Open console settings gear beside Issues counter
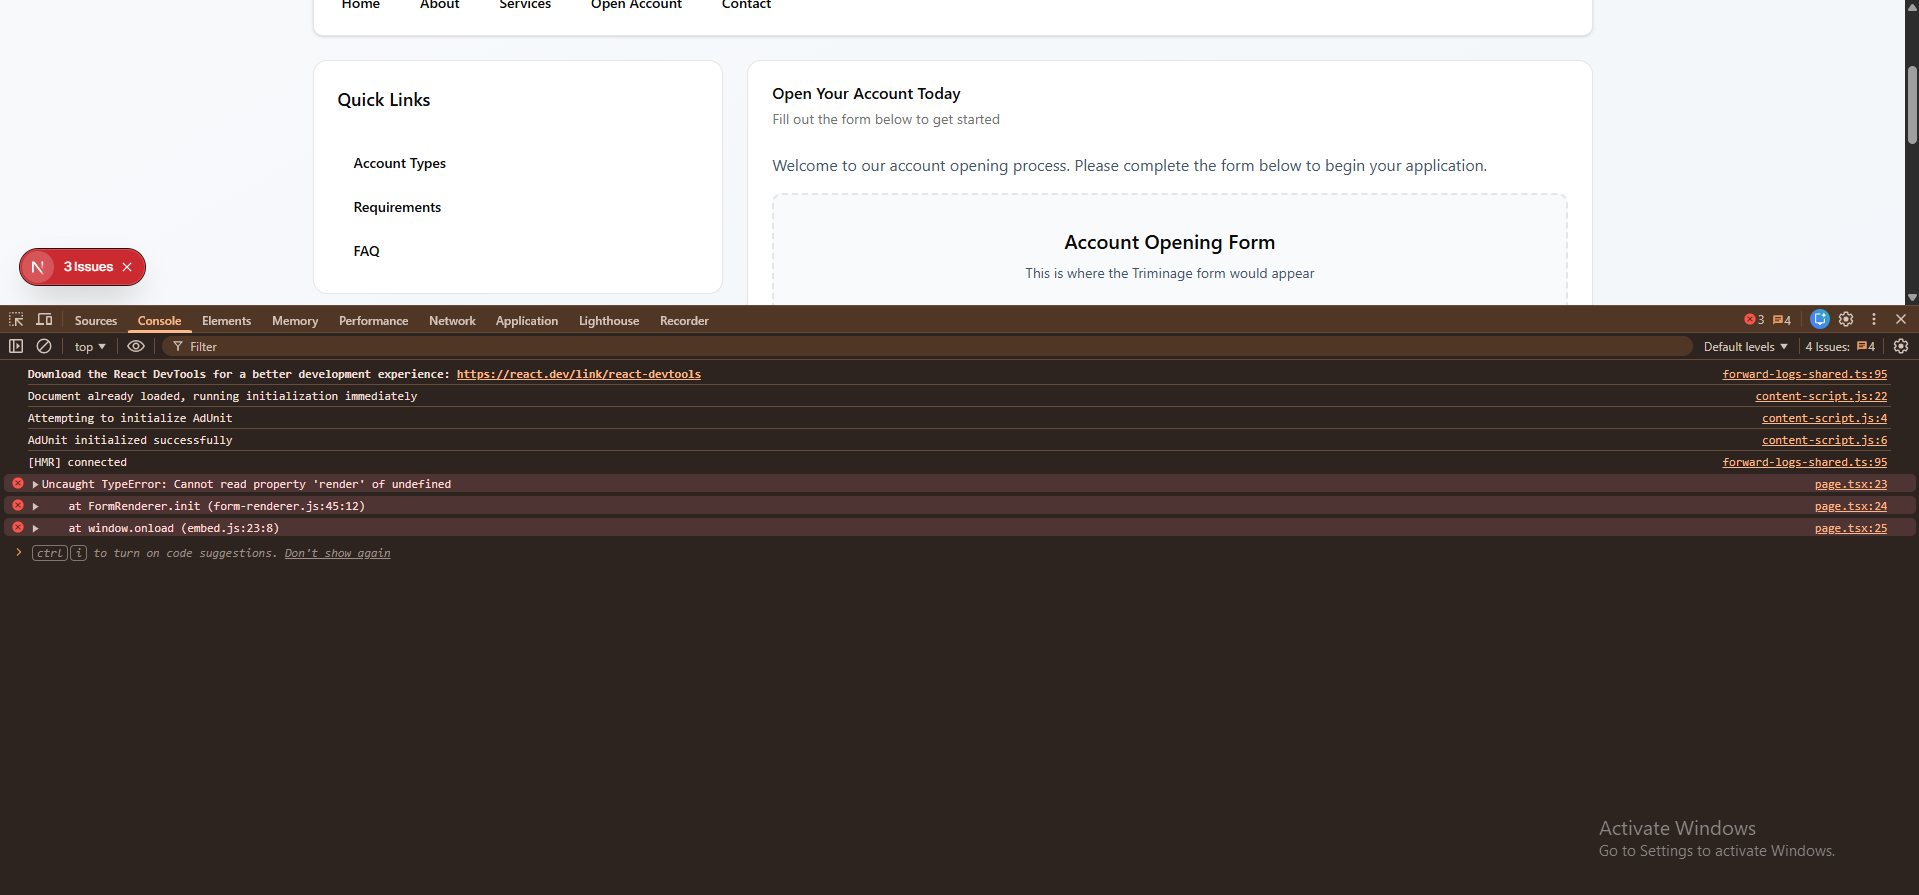1919x895 pixels. click(1900, 346)
